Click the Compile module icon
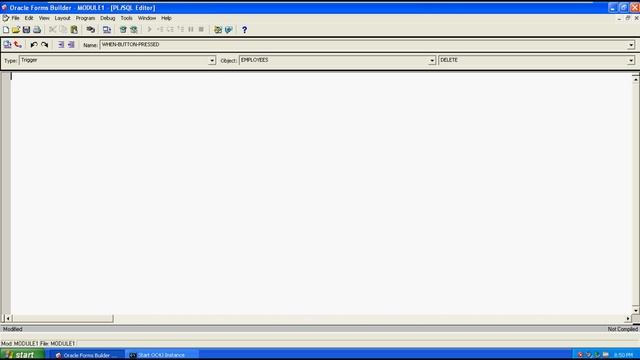Screen dimensions: 640x360 pyautogui.click(x=123, y=30)
